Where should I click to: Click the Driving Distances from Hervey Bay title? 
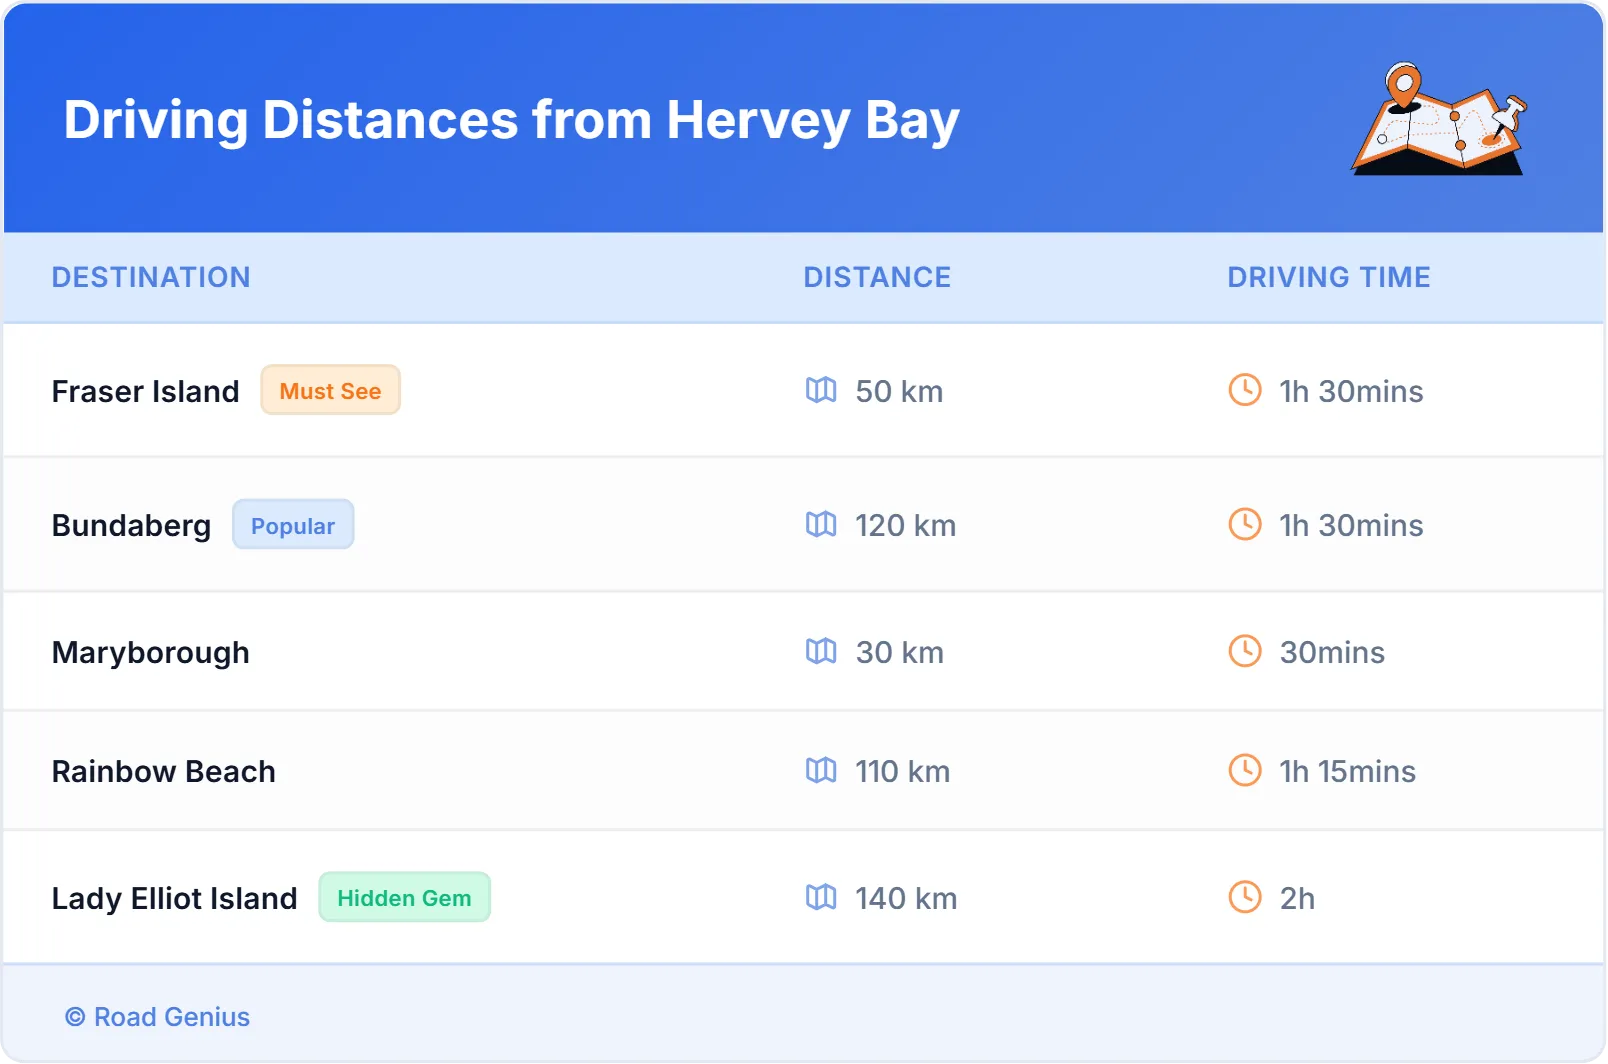(x=512, y=121)
